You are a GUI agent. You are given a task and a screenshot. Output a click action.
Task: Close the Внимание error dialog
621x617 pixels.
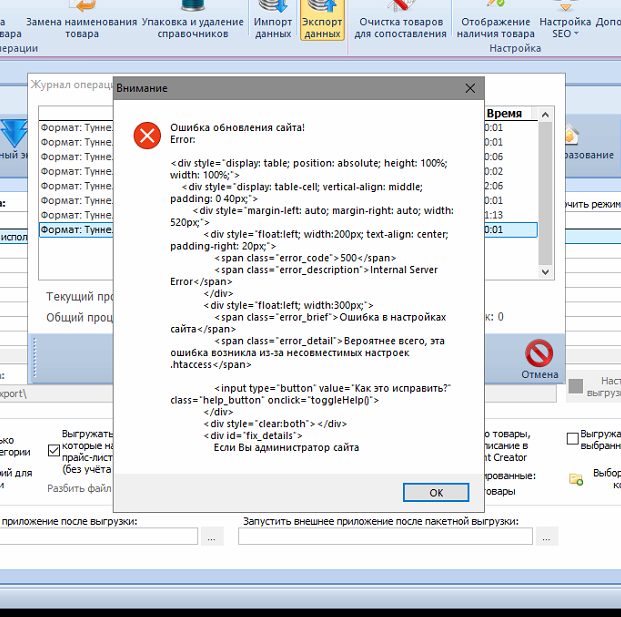point(470,88)
